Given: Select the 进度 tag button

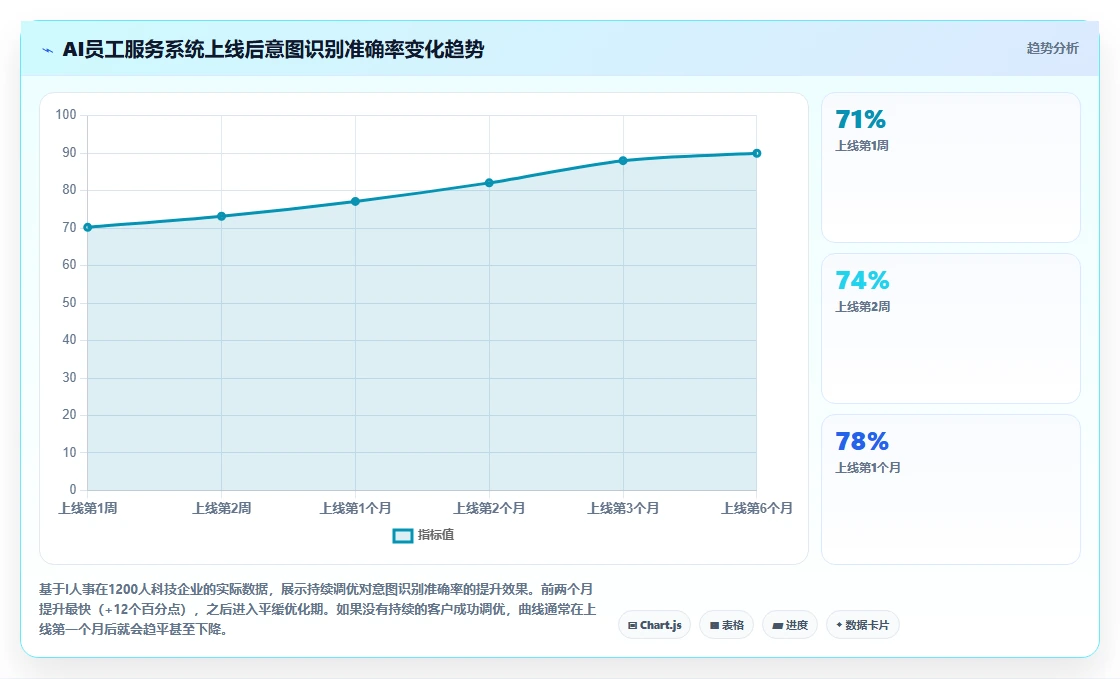Looking at the screenshot, I should pyautogui.click(x=790, y=625).
